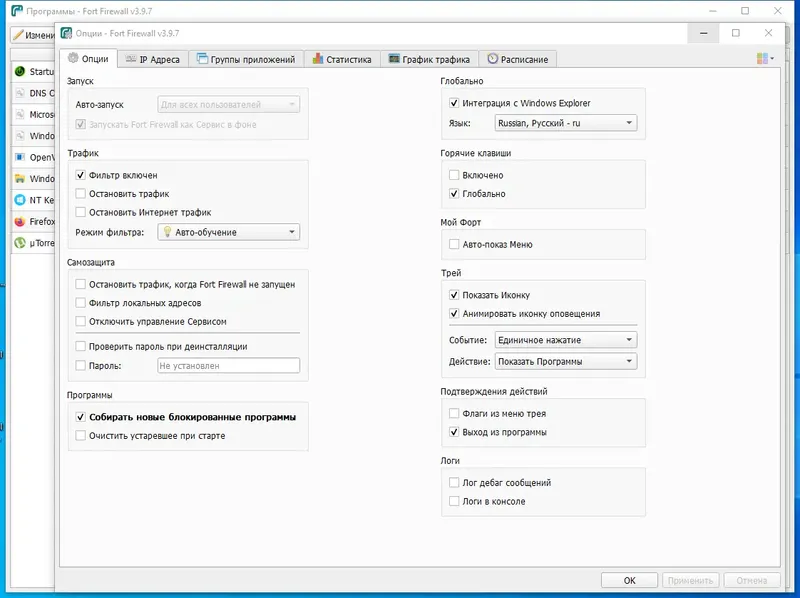
Task: Toggle Фильтр включен checkbox
Action: tap(80, 175)
